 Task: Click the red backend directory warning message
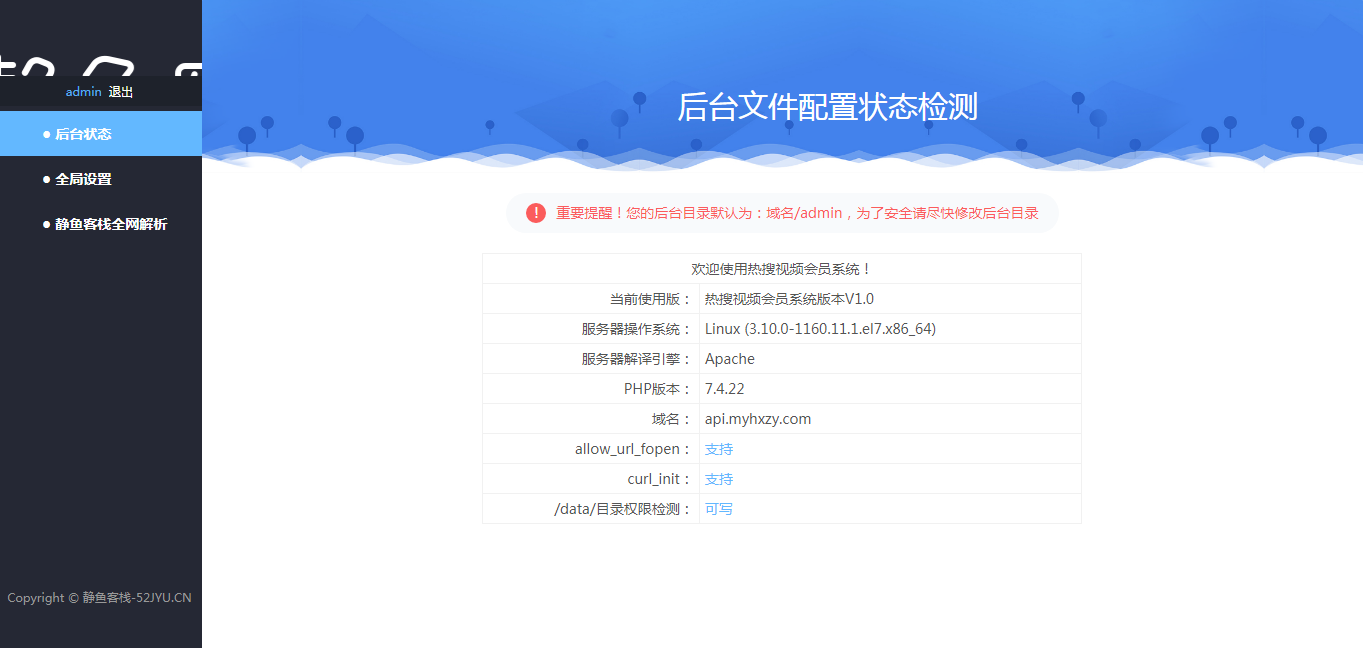[796, 213]
